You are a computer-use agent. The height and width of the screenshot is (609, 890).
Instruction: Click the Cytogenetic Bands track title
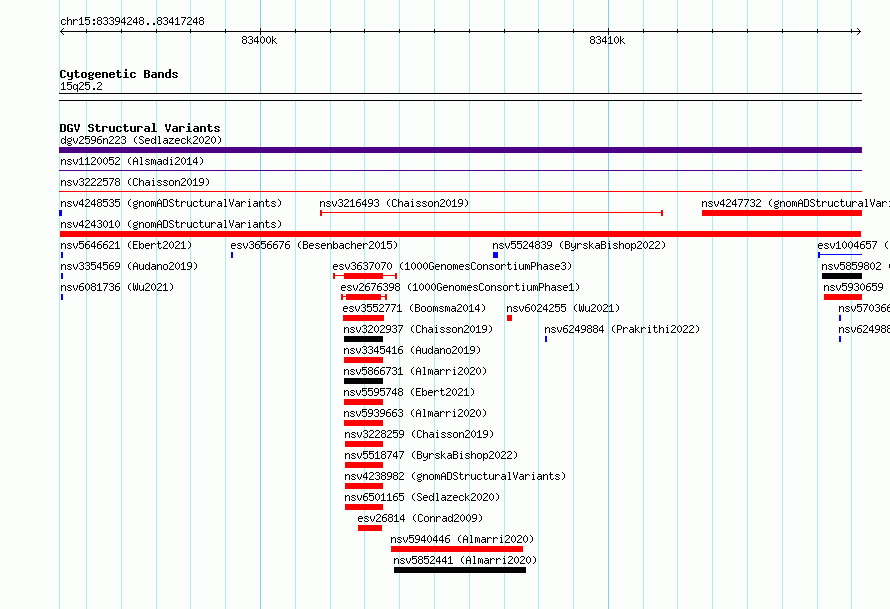[x=119, y=74]
